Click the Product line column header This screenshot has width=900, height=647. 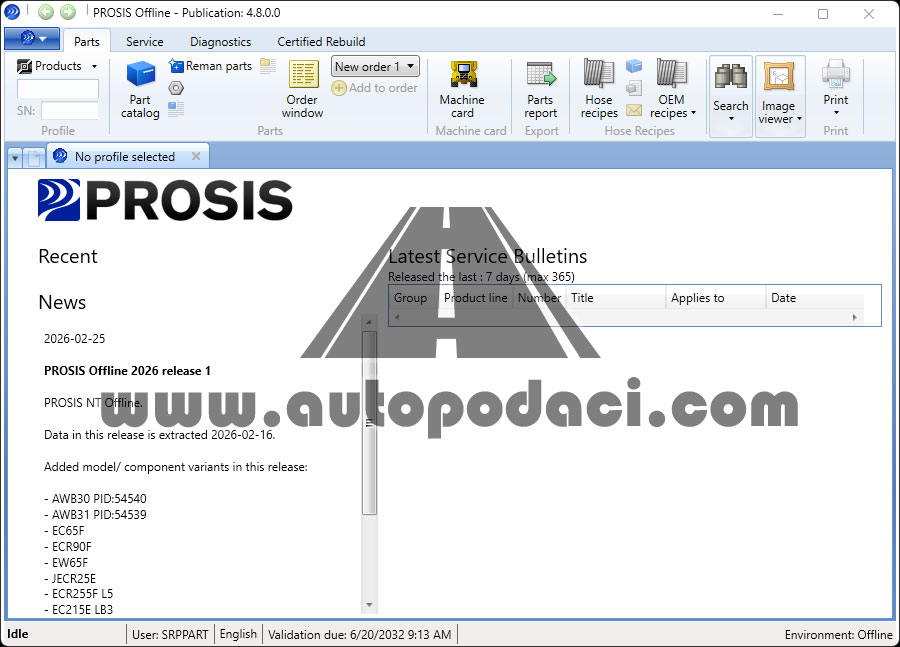(x=476, y=298)
